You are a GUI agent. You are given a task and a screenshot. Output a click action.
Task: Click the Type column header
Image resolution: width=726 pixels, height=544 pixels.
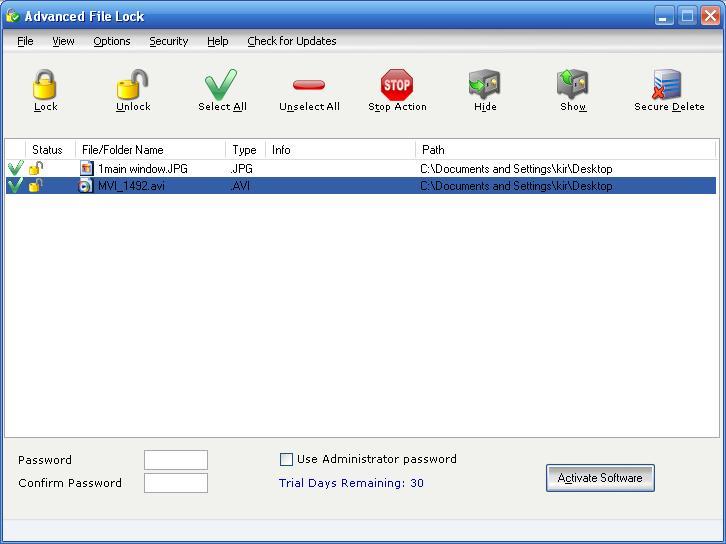click(245, 150)
